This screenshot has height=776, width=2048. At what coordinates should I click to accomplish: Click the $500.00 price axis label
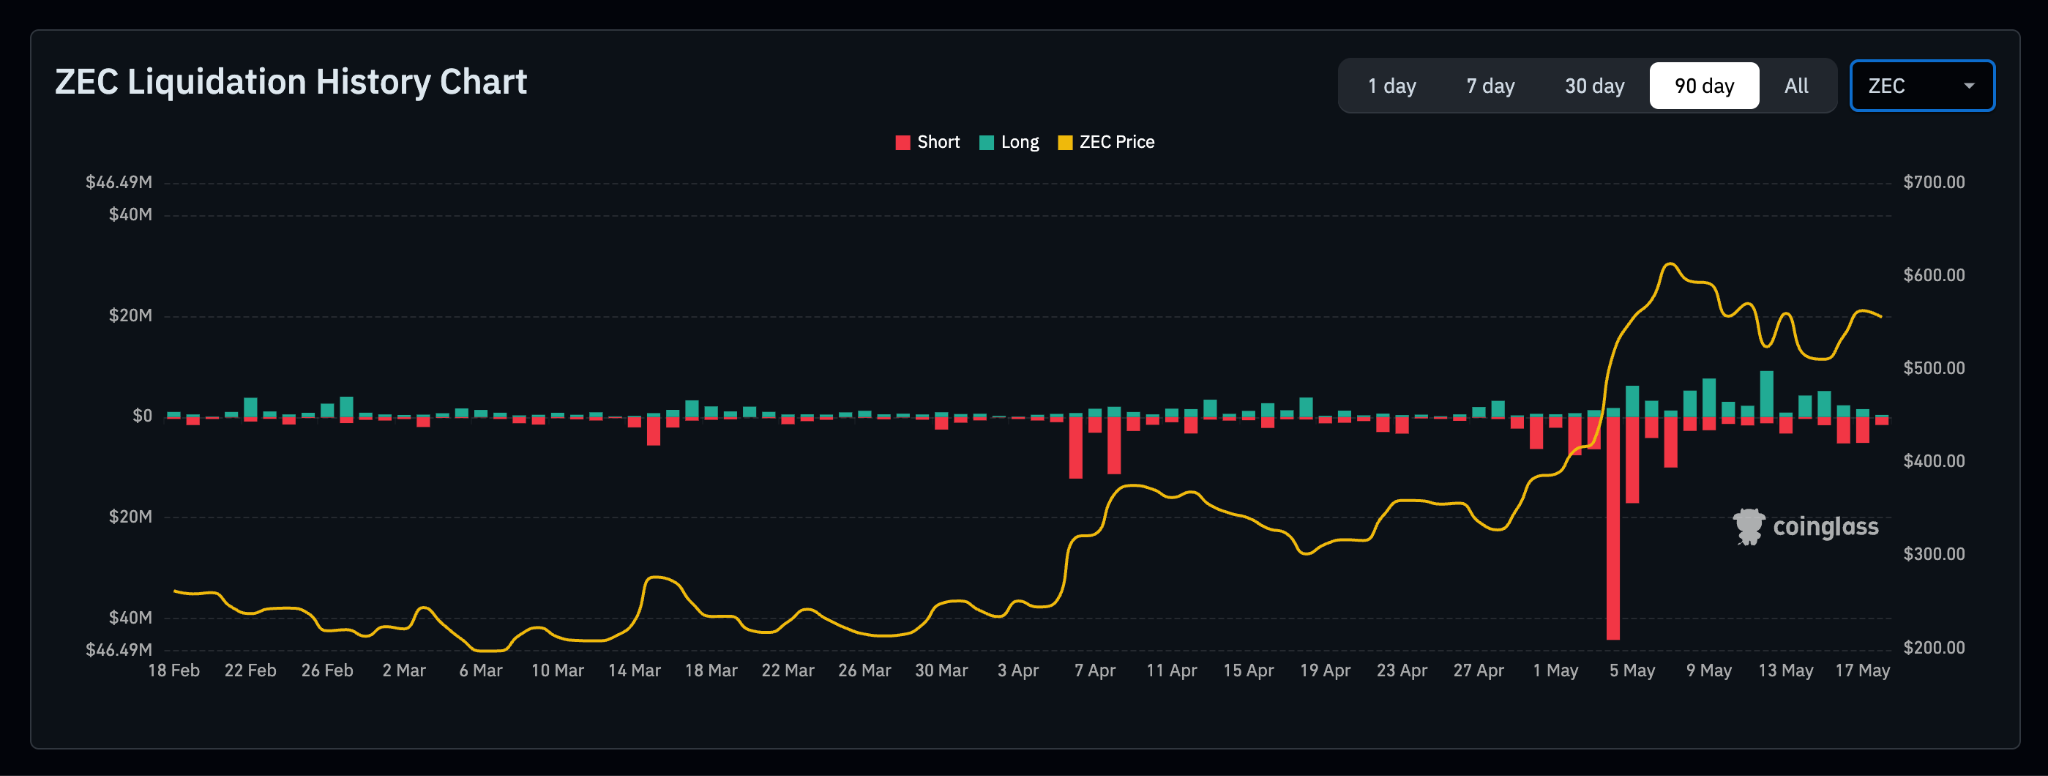coord(1934,368)
